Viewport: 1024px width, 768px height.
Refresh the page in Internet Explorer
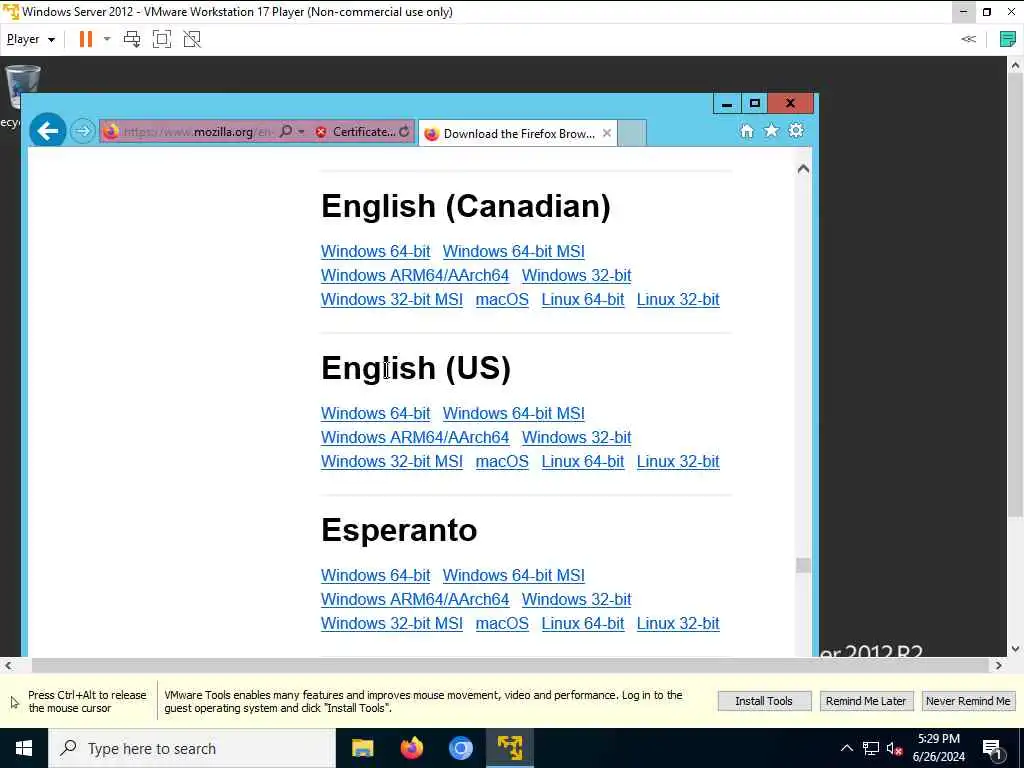click(x=404, y=132)
